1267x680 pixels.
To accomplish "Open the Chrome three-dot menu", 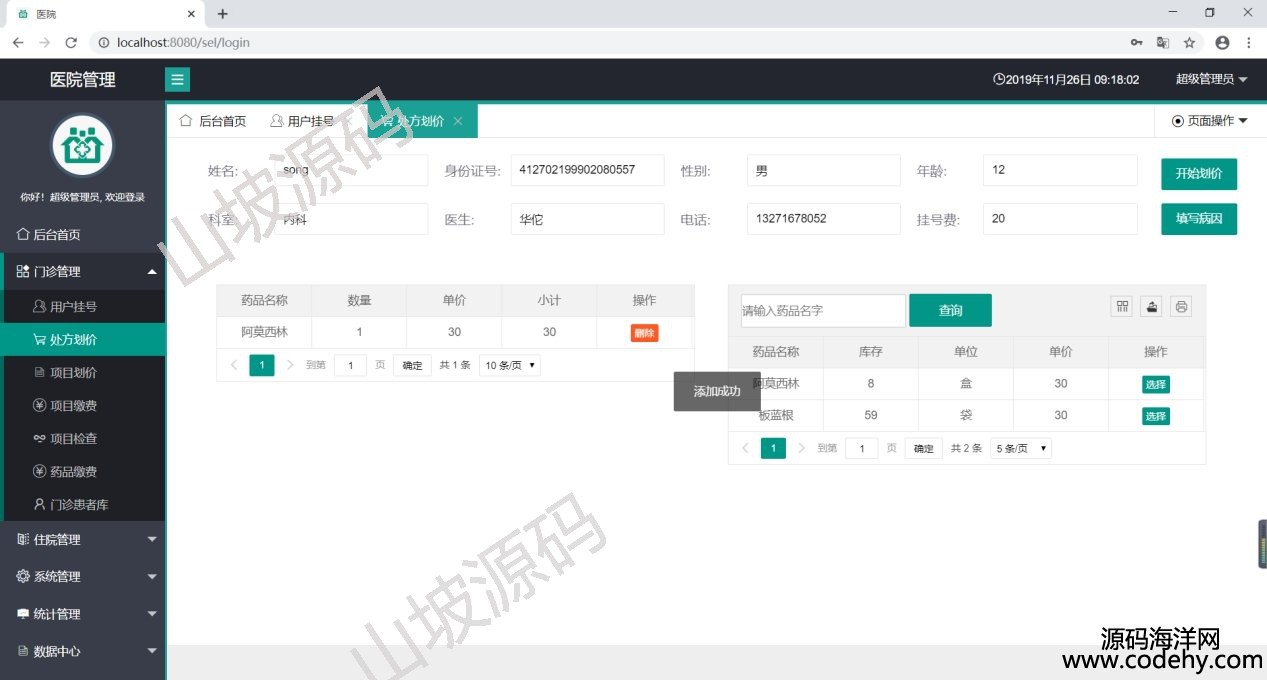I will coord(1249,43).
